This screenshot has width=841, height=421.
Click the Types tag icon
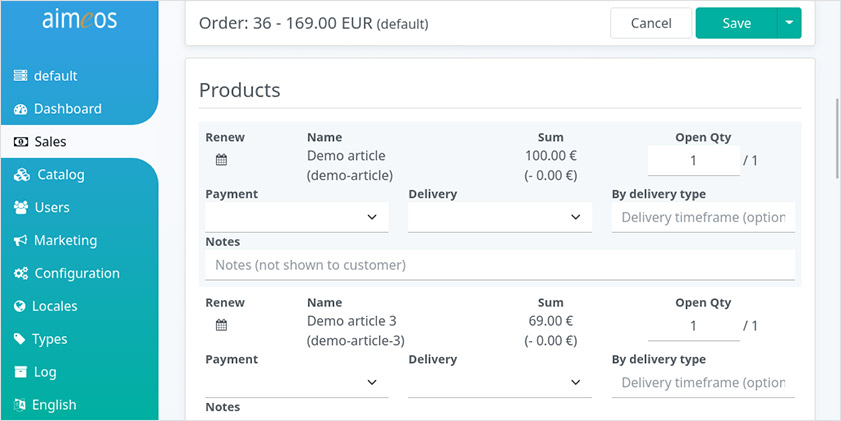[20, 339]
